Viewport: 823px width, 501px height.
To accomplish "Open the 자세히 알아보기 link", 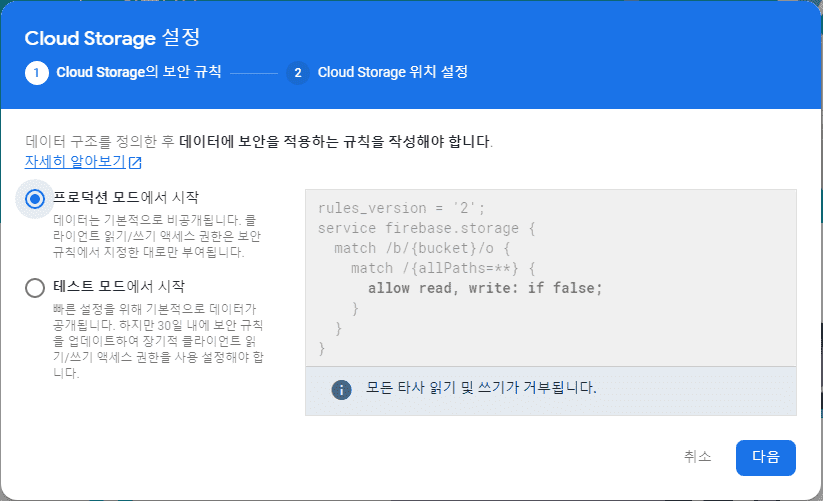I will pyautogui.click(x=75, y=162).
